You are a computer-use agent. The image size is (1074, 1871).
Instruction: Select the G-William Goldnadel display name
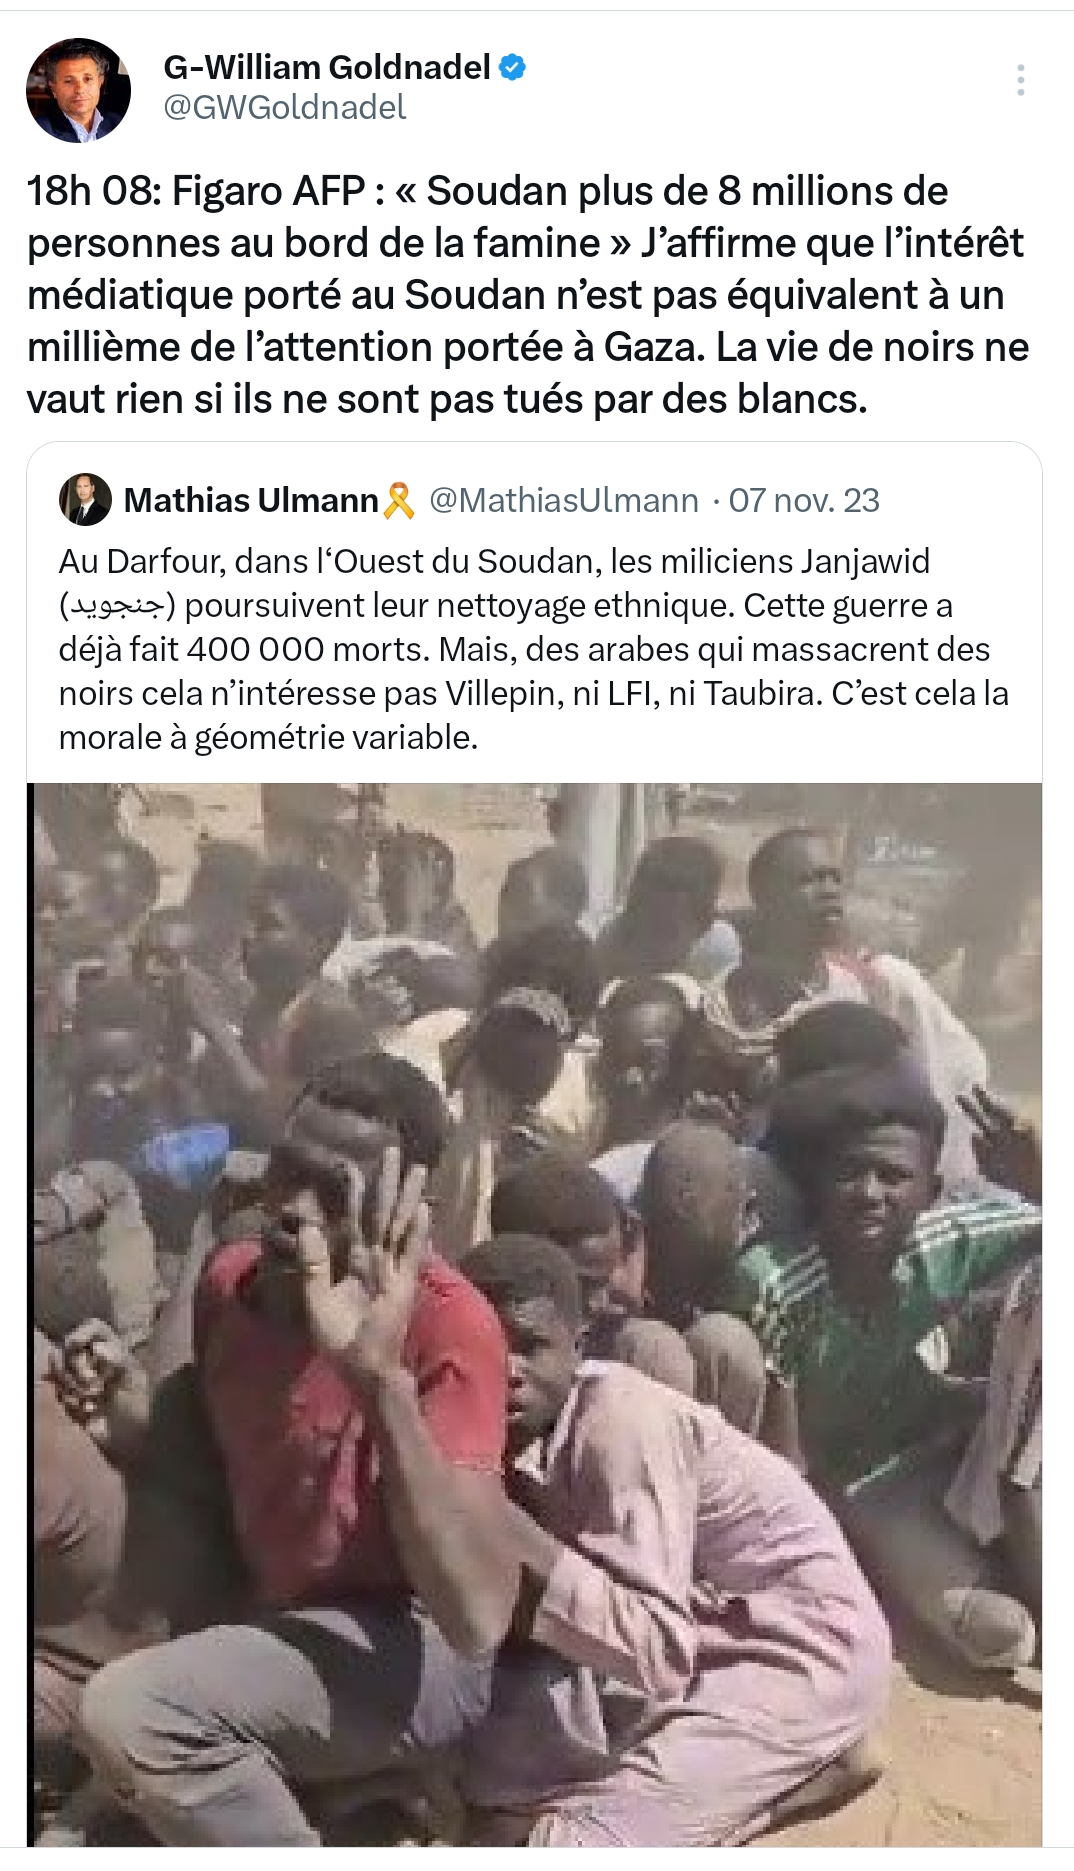pos(327,67)
